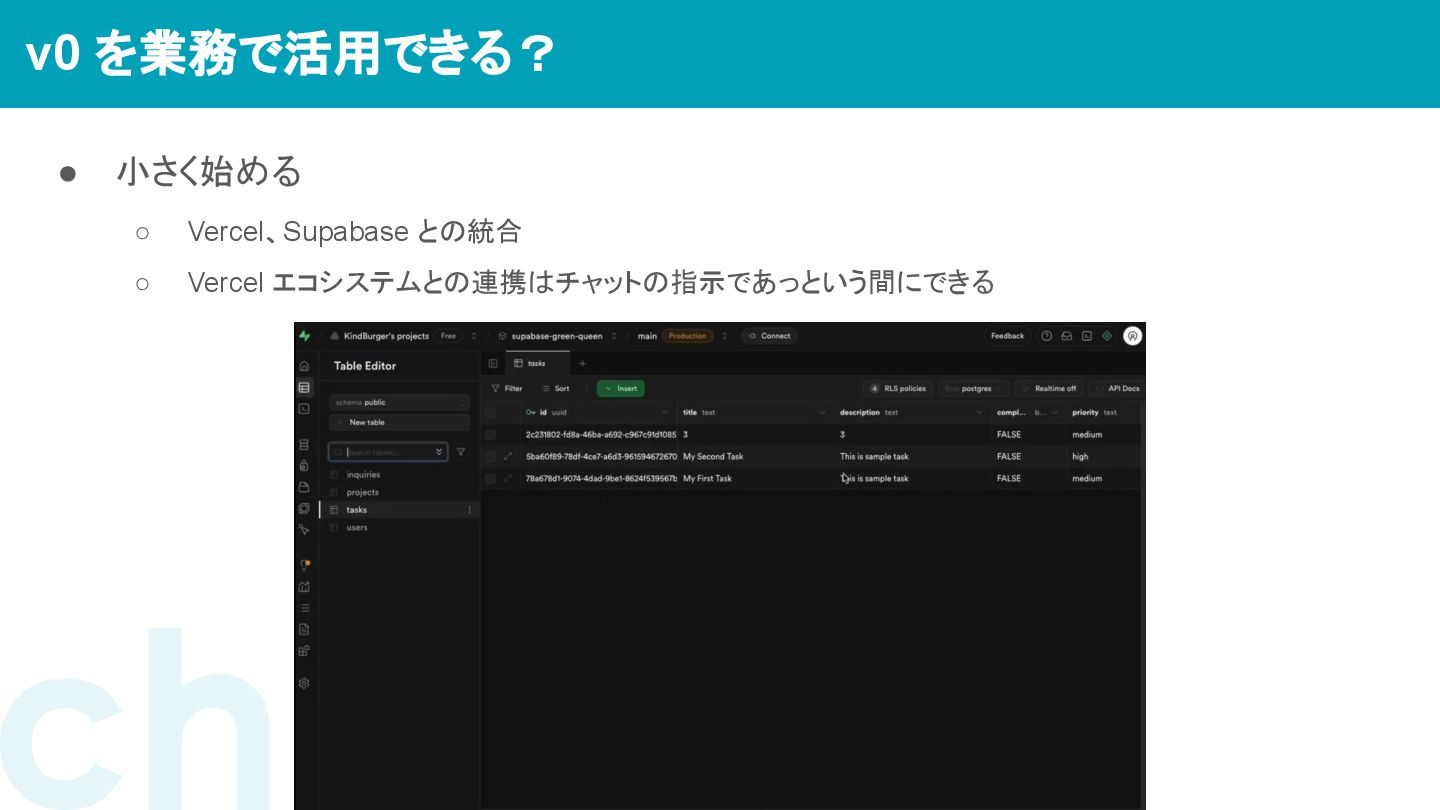Viewport: 1440px width, 810px height.
Task: Toggle the sidebar panel icon left of tasks tab
Action: pos(493,363)
